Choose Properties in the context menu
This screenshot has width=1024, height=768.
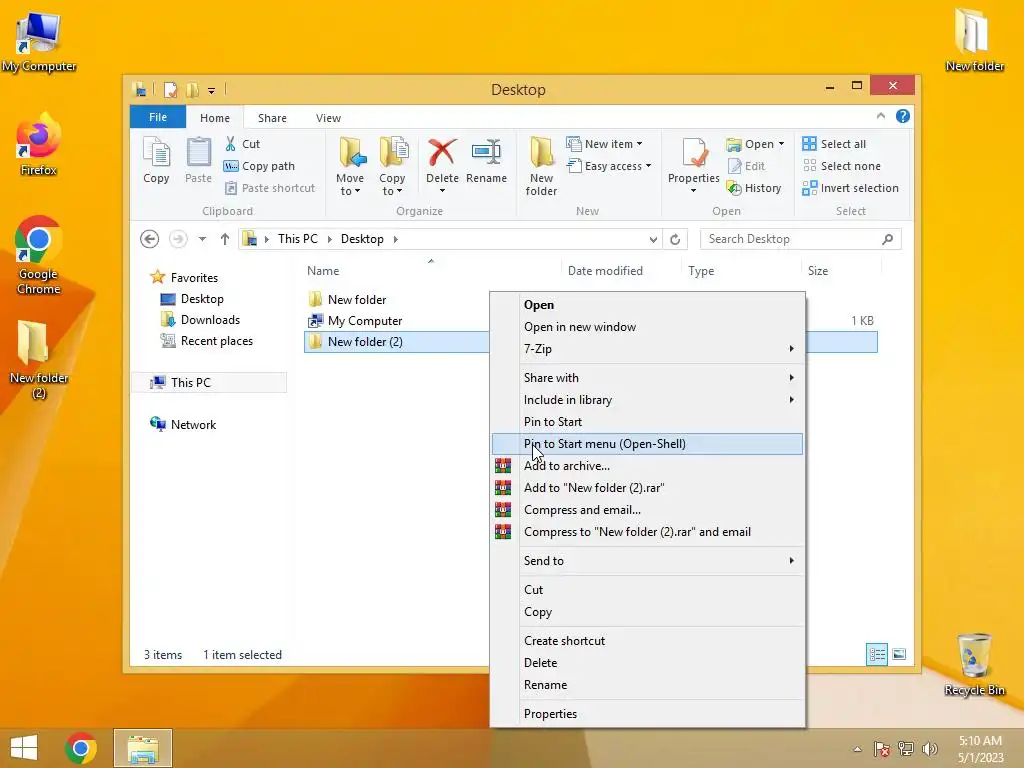click(647, 714)
